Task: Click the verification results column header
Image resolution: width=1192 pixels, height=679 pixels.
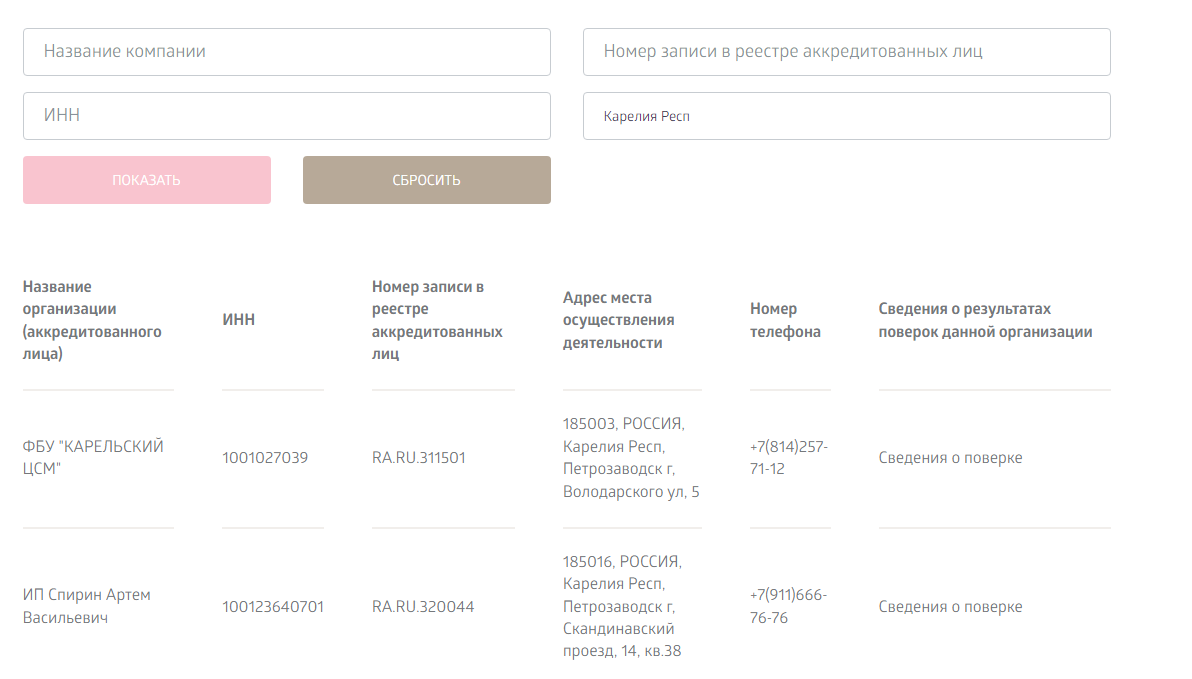Action: pos(984,320)
